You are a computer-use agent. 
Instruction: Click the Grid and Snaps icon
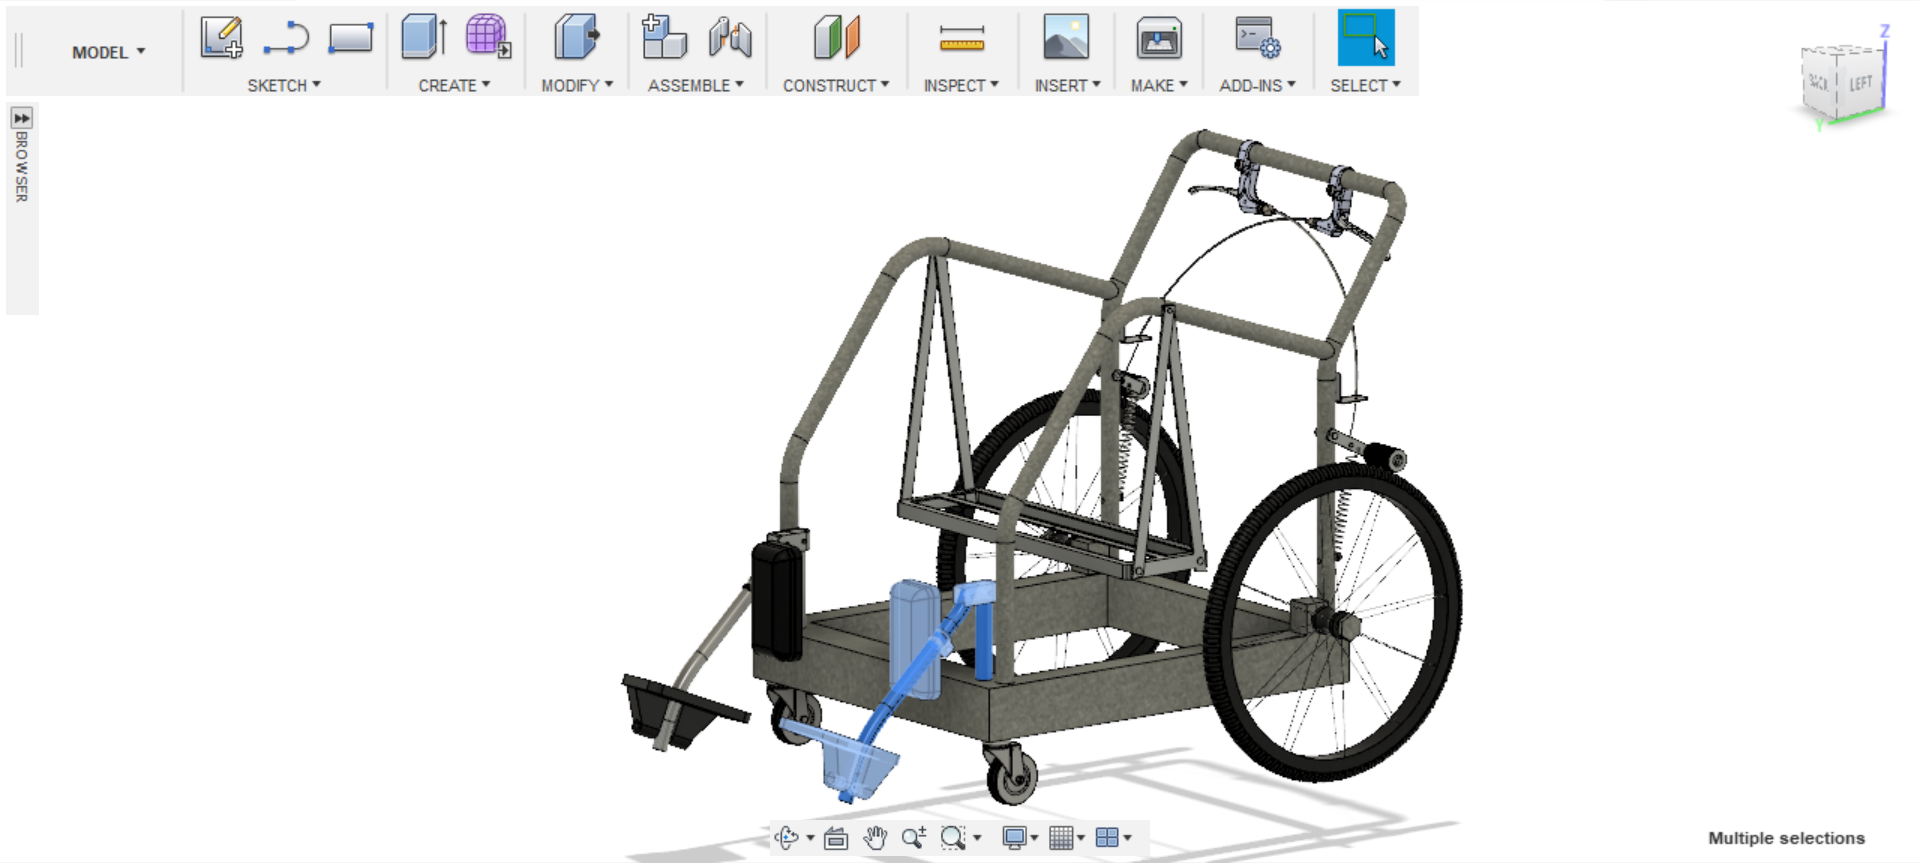(1061, 838)
